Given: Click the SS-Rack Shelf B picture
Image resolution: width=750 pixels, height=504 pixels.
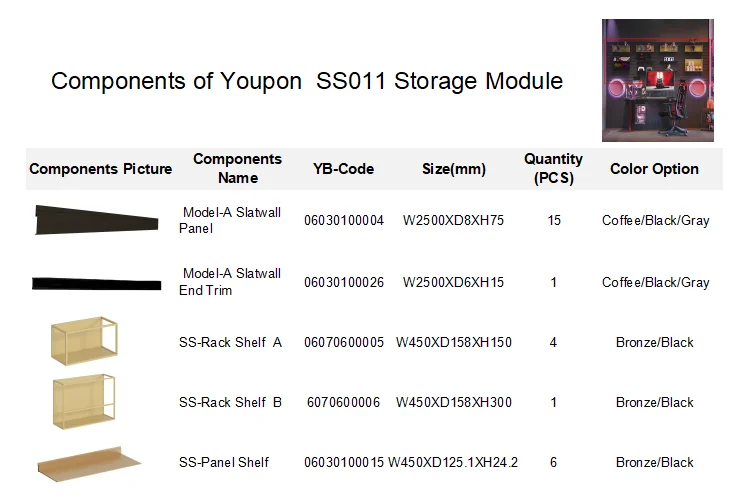Looking at the screenshot, I should (85, 402).
